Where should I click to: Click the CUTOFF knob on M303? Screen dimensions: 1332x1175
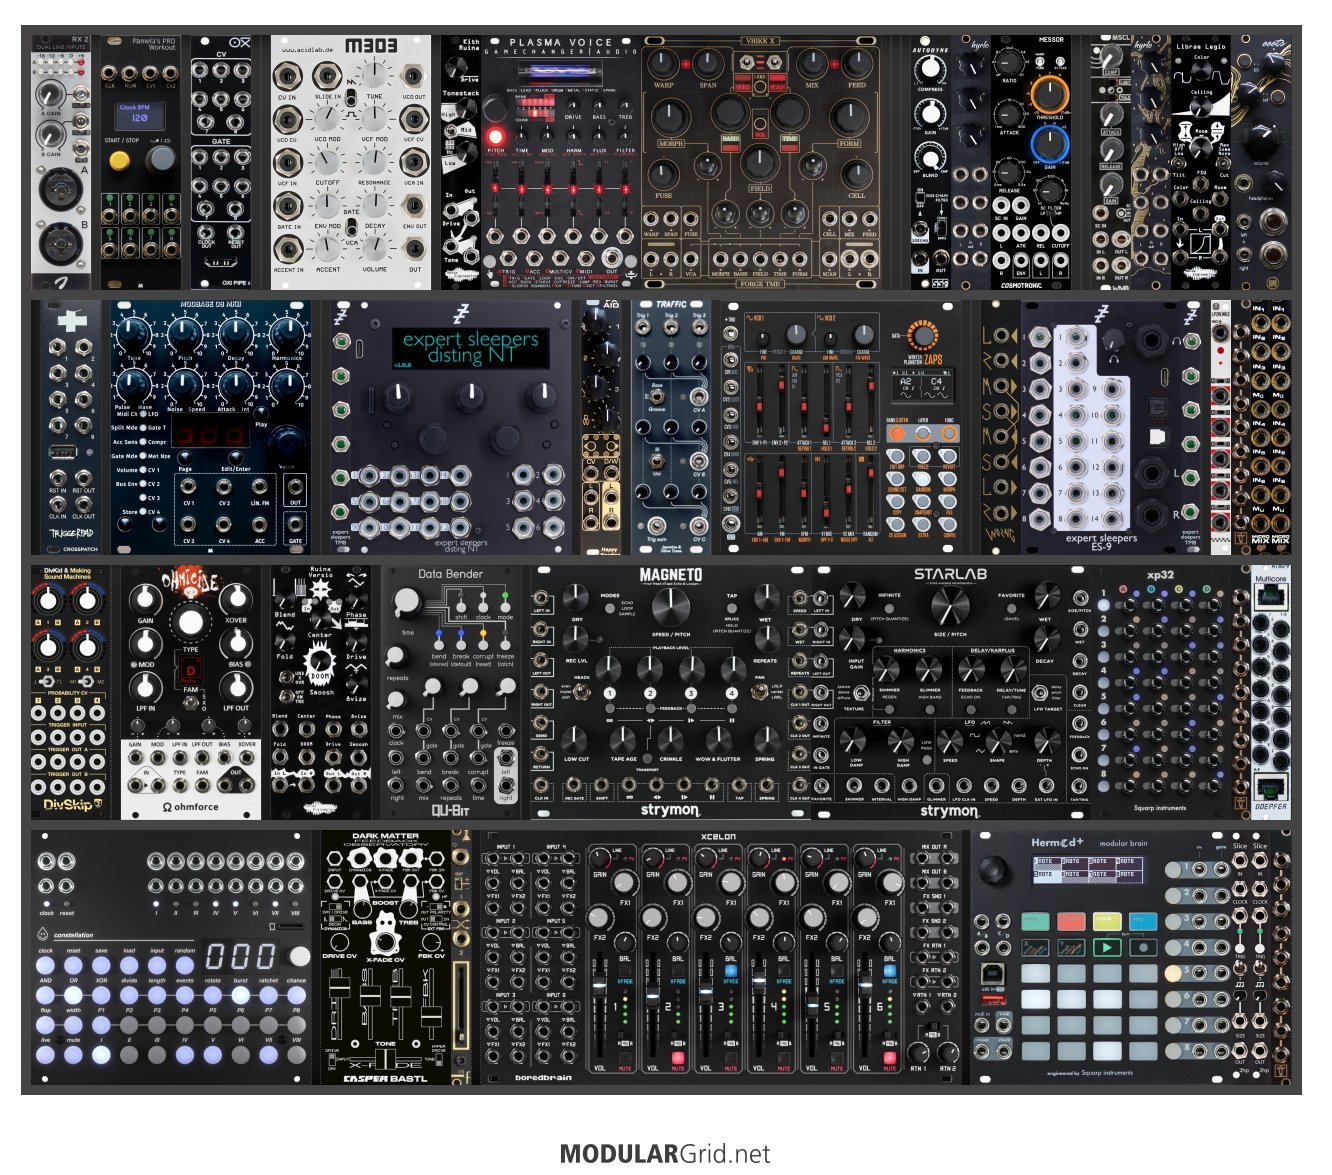(328, 160)
